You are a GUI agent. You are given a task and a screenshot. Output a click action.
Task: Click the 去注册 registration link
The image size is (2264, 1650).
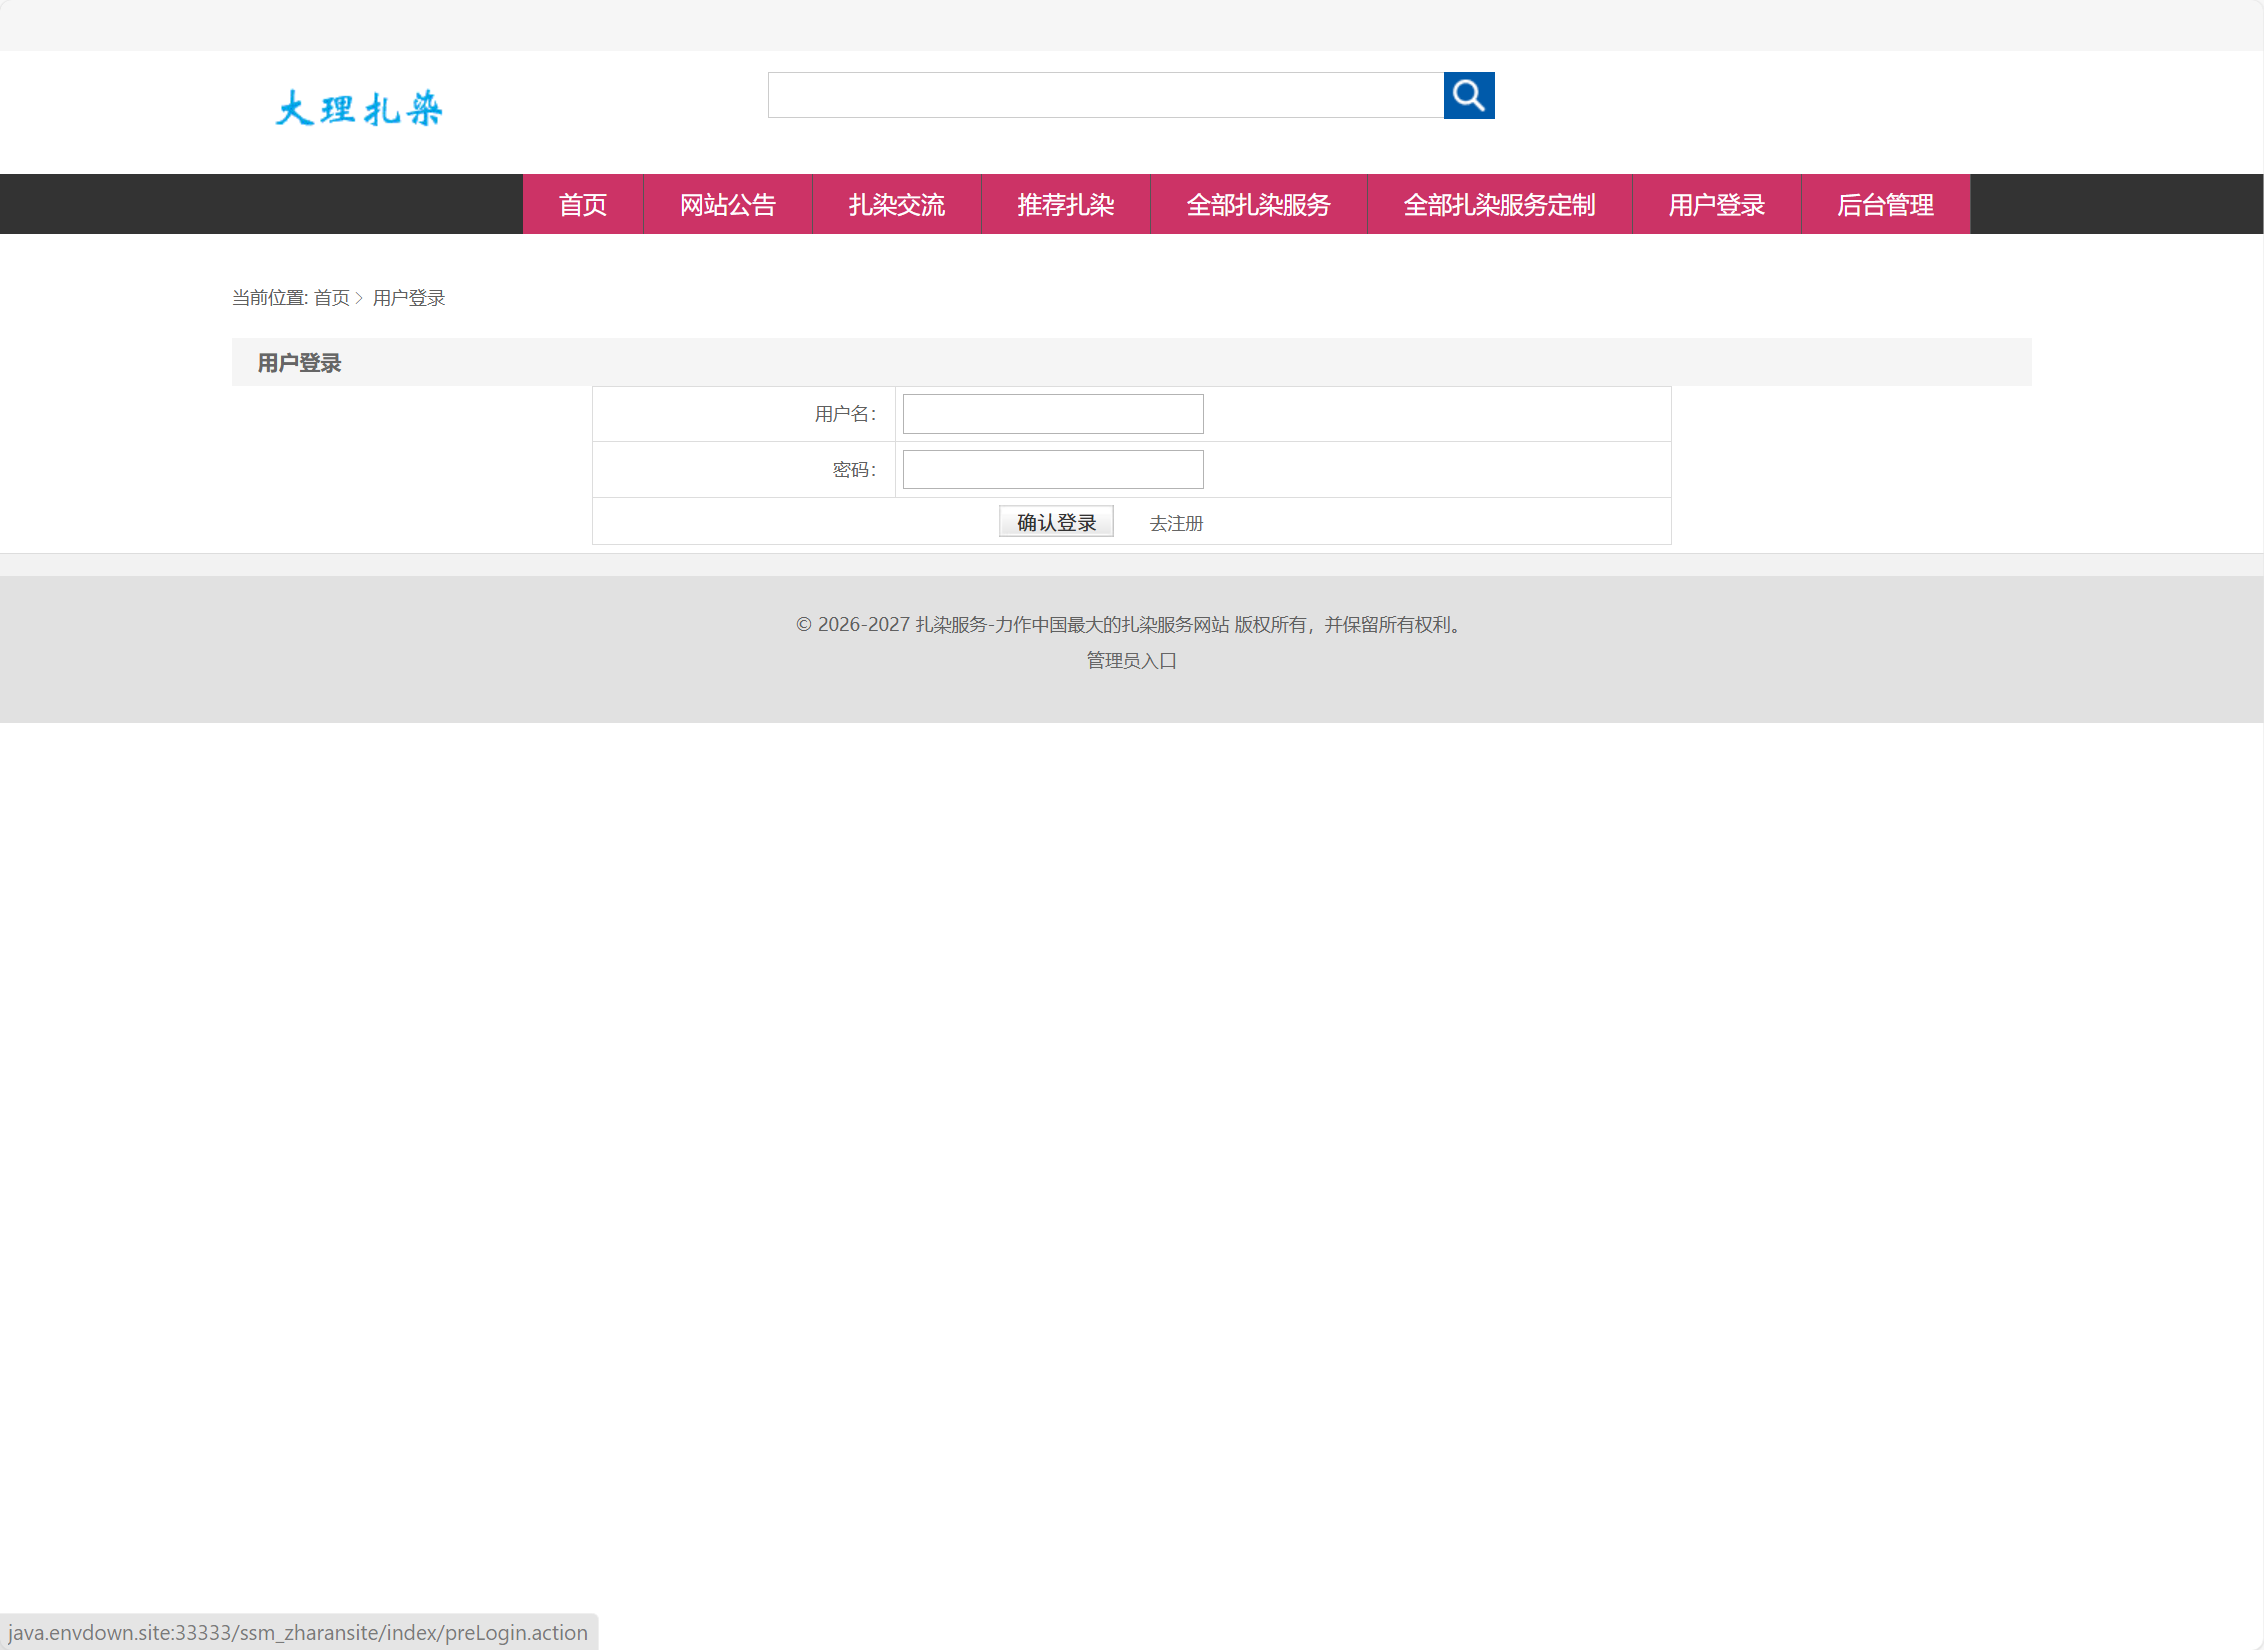1176,523
